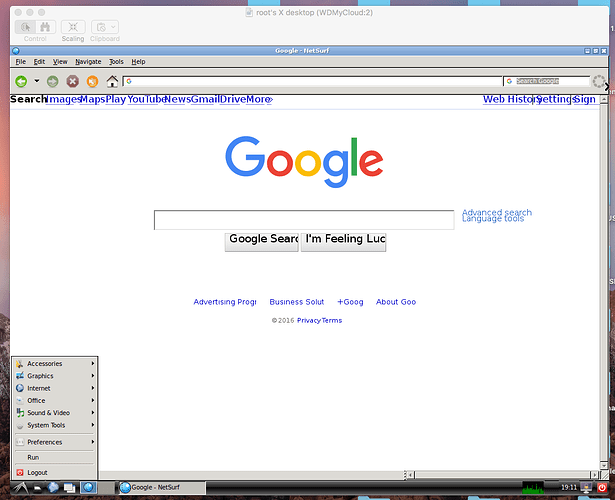Open the Web History link
Viewport: 615px width, 500px height.
(507, 99)
